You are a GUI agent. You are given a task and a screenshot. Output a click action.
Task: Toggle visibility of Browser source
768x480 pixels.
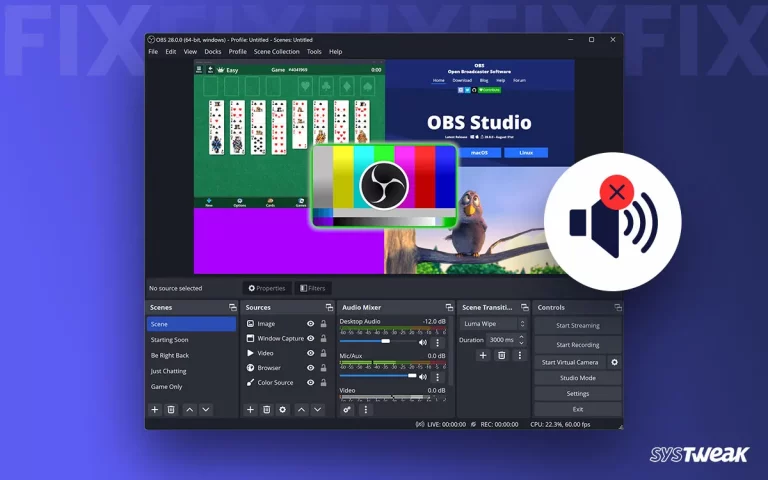tap(311, 368)
